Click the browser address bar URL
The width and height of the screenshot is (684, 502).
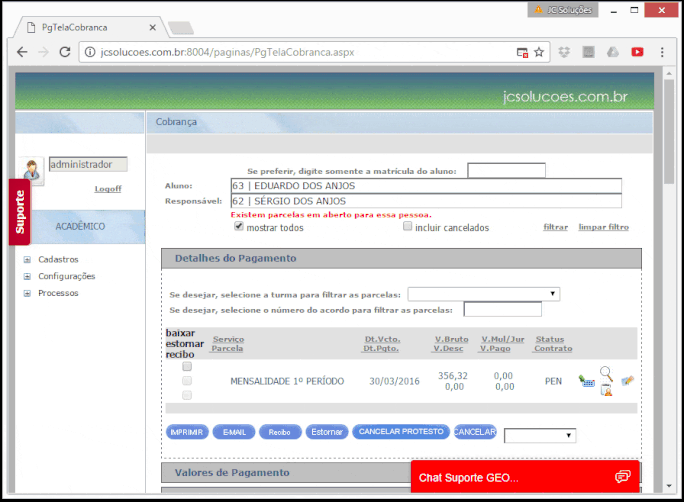227,52
